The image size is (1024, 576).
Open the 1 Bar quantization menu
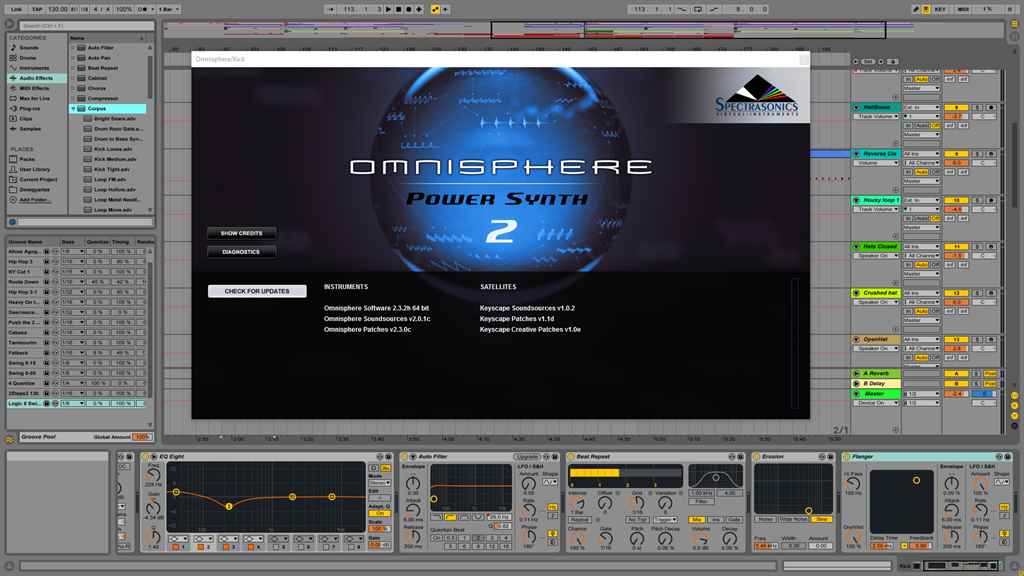point(168,10)
